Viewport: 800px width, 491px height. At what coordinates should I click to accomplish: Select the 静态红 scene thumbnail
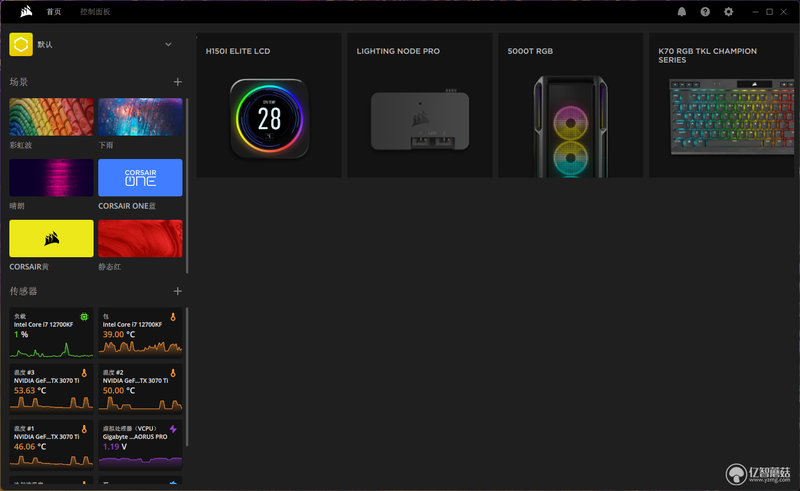(x=140, y=238)
